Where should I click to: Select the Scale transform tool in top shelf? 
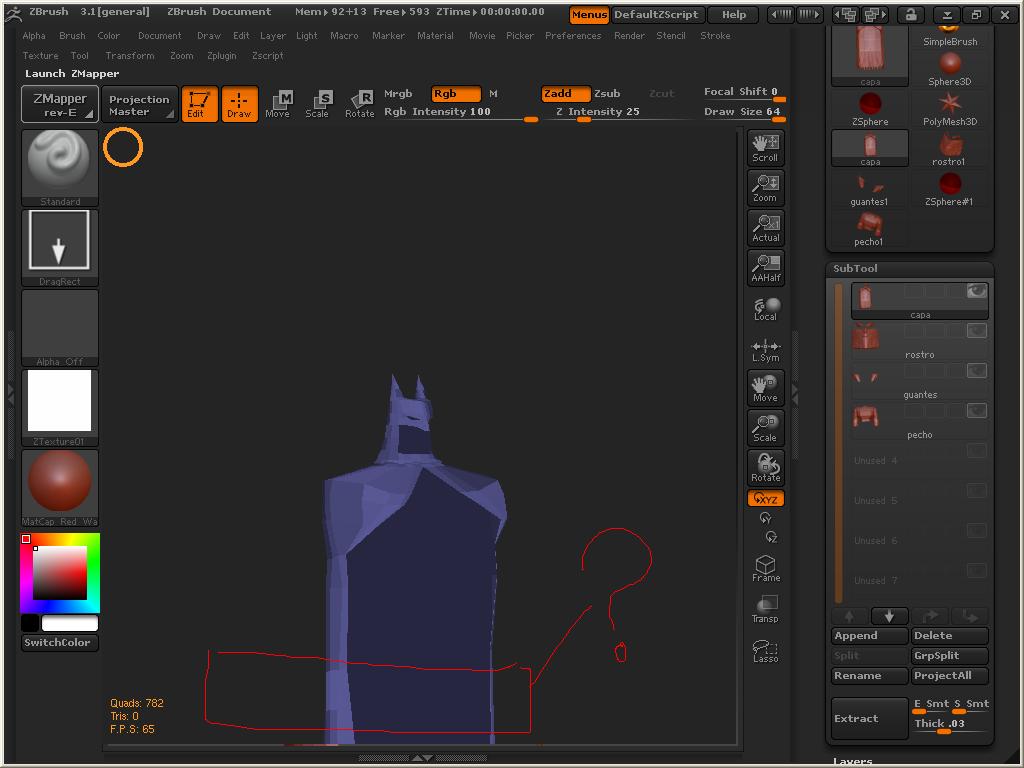pos(318,104)
